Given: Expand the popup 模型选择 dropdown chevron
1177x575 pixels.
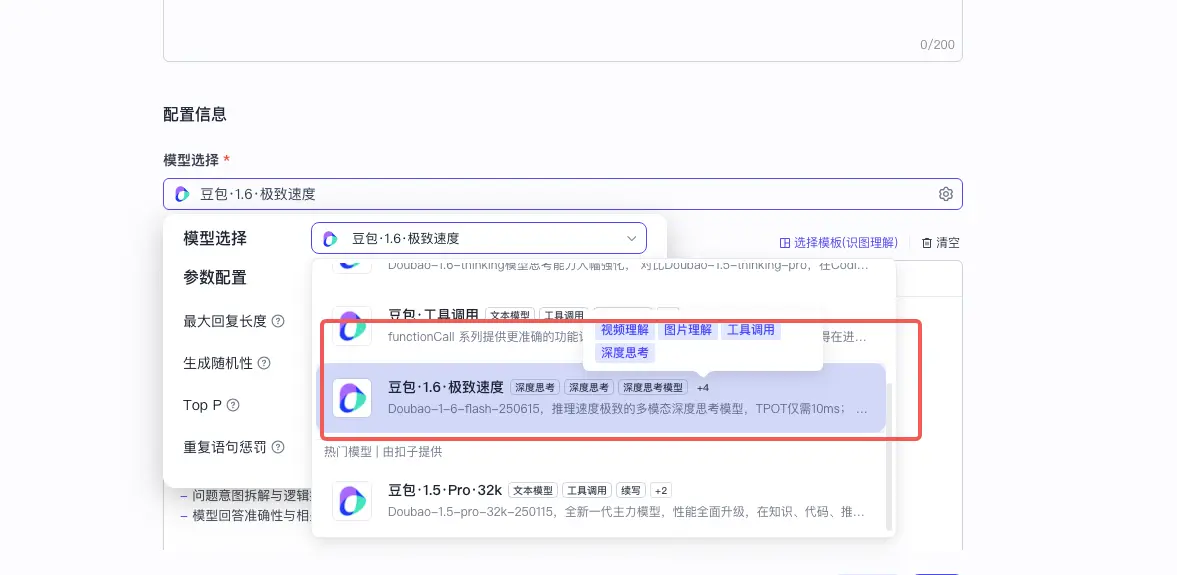Looking at the screenshot, I should click(631, 239).
